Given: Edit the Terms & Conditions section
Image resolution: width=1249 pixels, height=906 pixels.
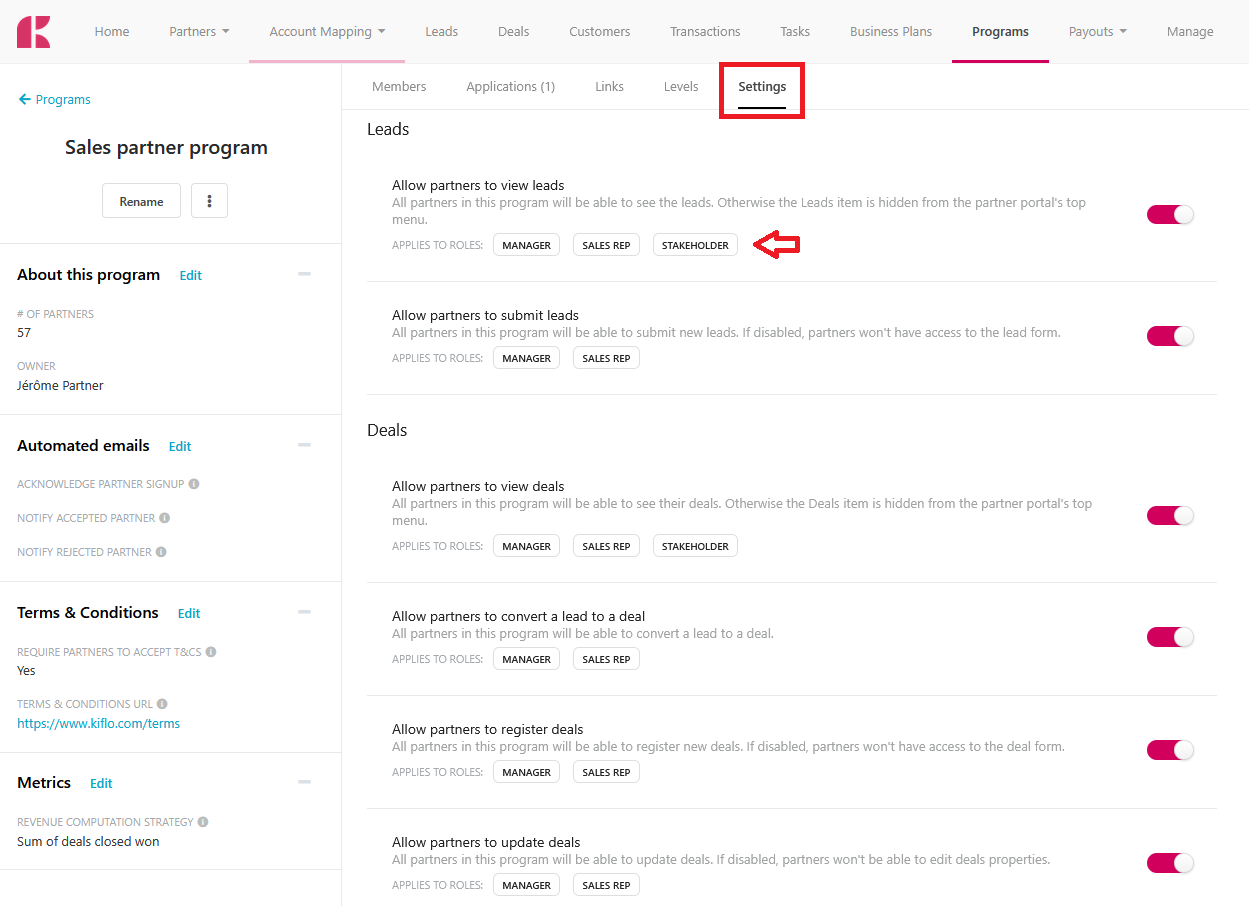Looking at the screenshot, I should [x=189, y=614].
